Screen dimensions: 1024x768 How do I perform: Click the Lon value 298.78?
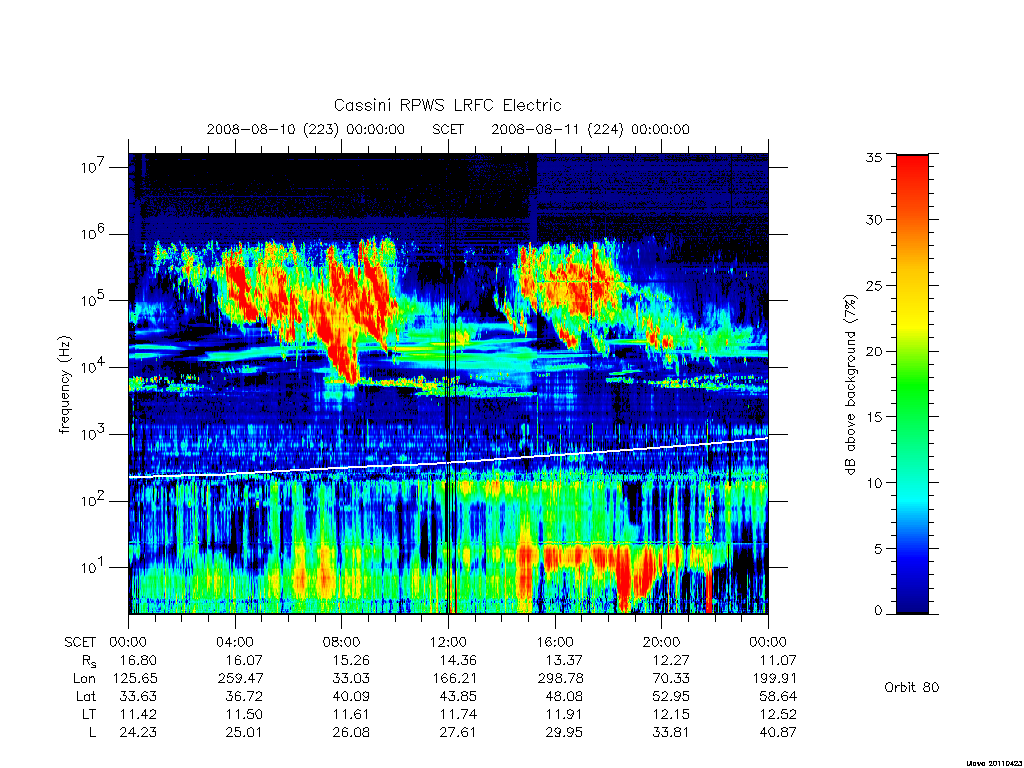tap(560, 679)
